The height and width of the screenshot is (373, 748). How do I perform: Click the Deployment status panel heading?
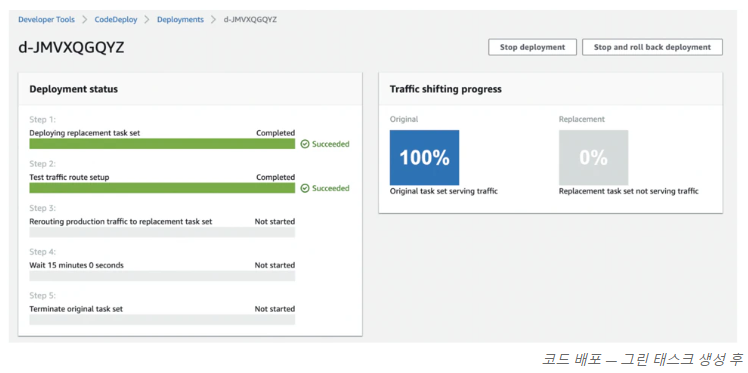[73, 89]
